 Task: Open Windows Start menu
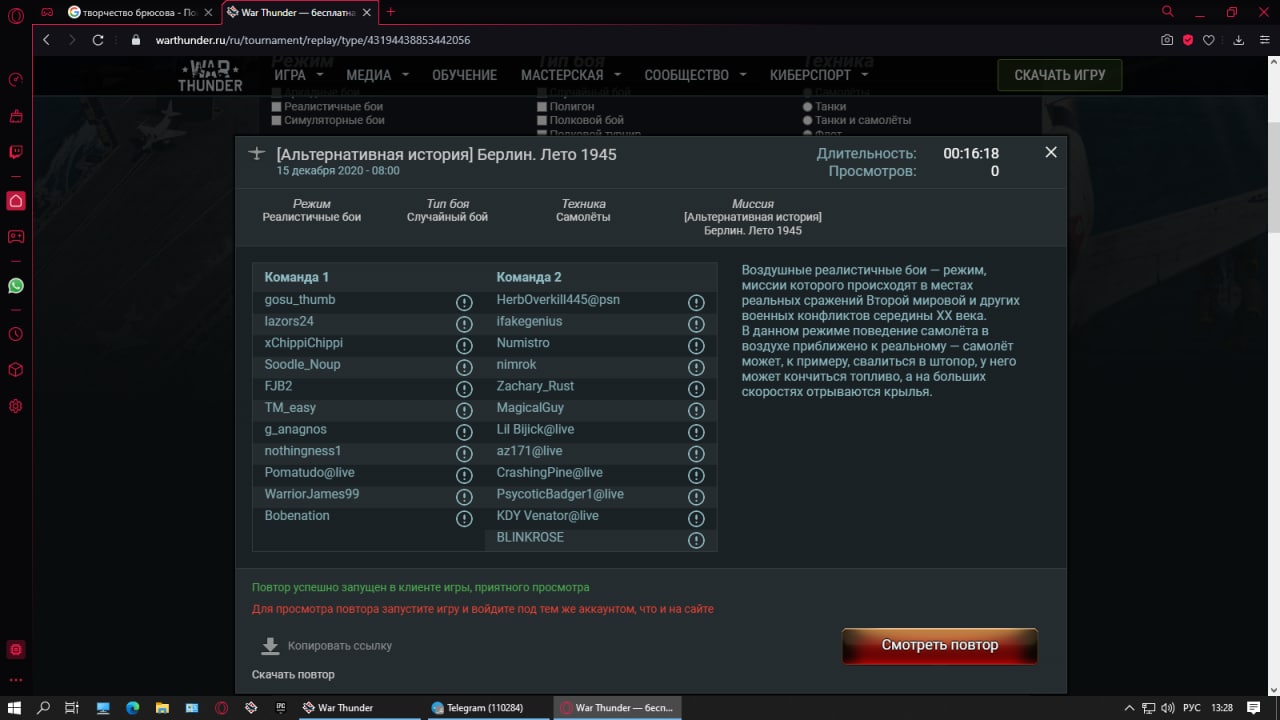(x=14, y=708)
